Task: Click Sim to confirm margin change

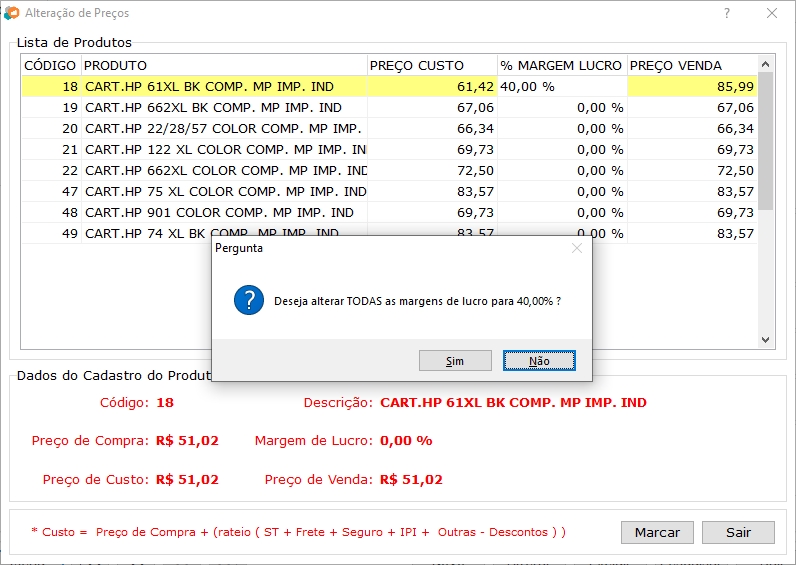Action: coord(455,361)
